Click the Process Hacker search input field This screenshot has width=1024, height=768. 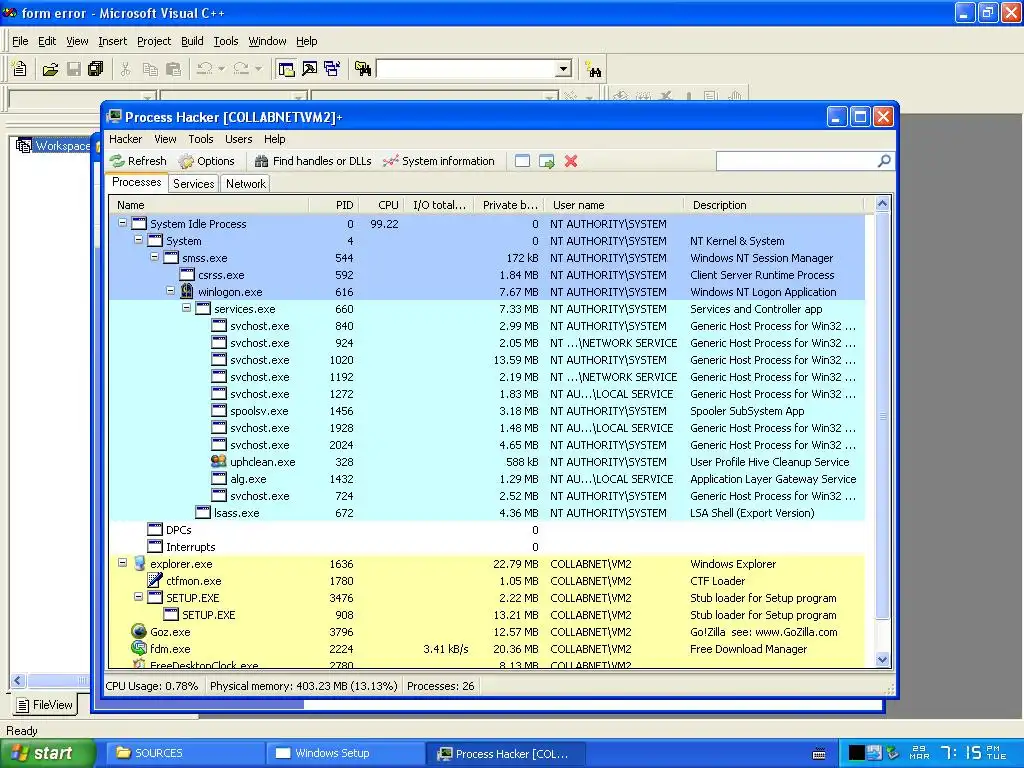(797, 161)
